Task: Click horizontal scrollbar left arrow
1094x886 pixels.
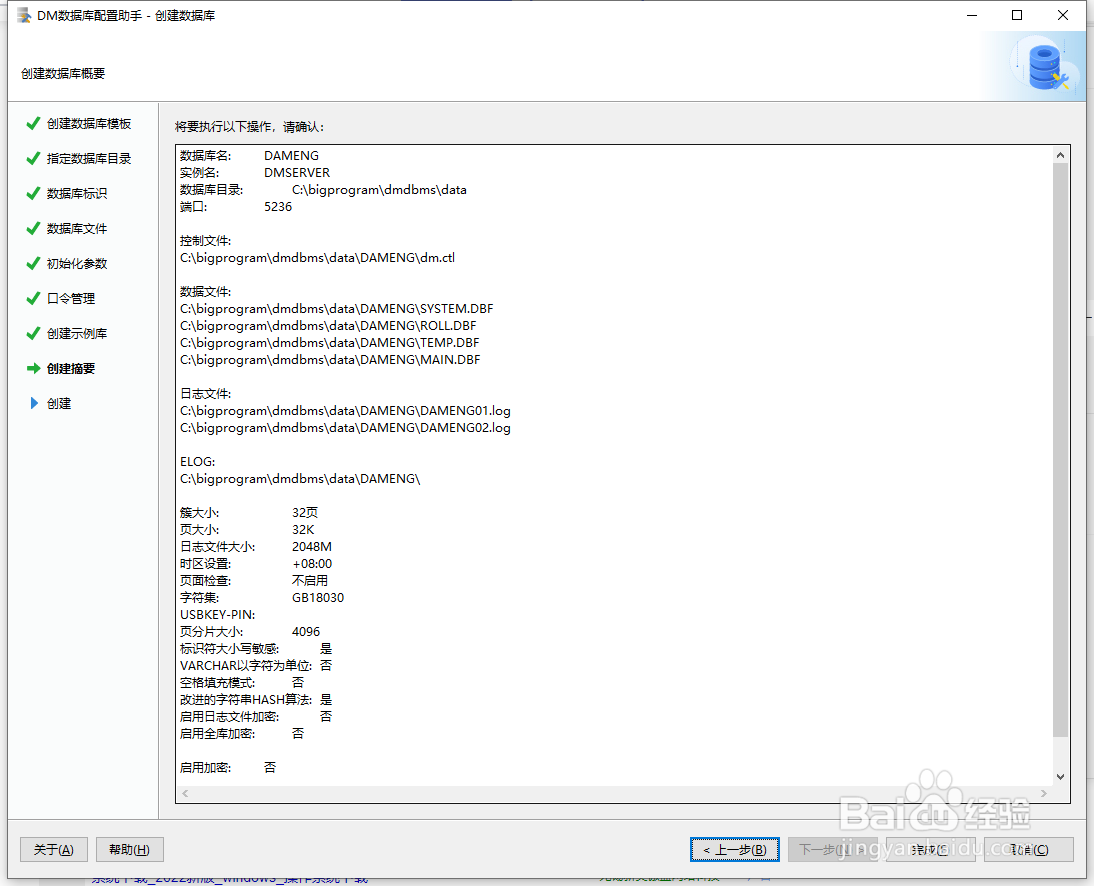Action: 185,793
